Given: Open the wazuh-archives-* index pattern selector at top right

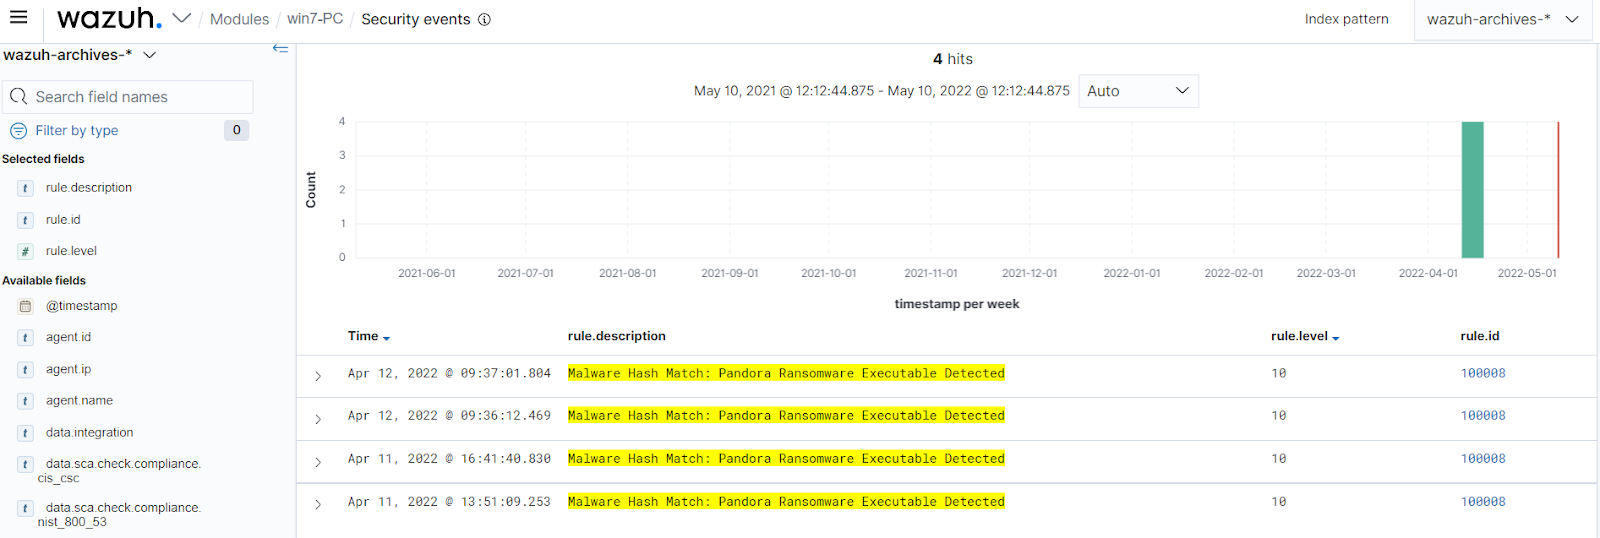Looking at the screenshot, I should 1503,19.
